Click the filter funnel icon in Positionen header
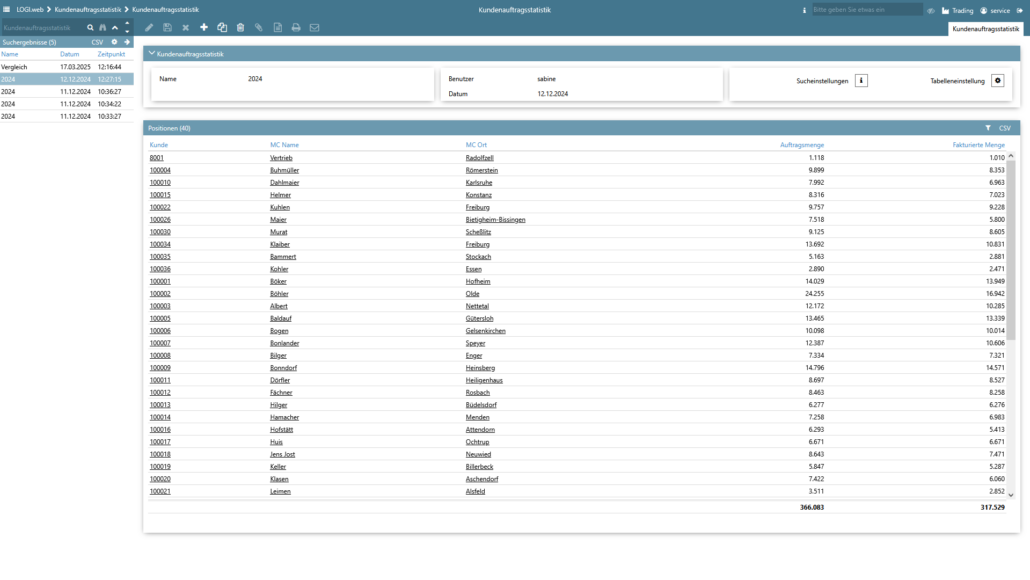The width and height of the screenshot is (1030, 580). coord(987,128)
